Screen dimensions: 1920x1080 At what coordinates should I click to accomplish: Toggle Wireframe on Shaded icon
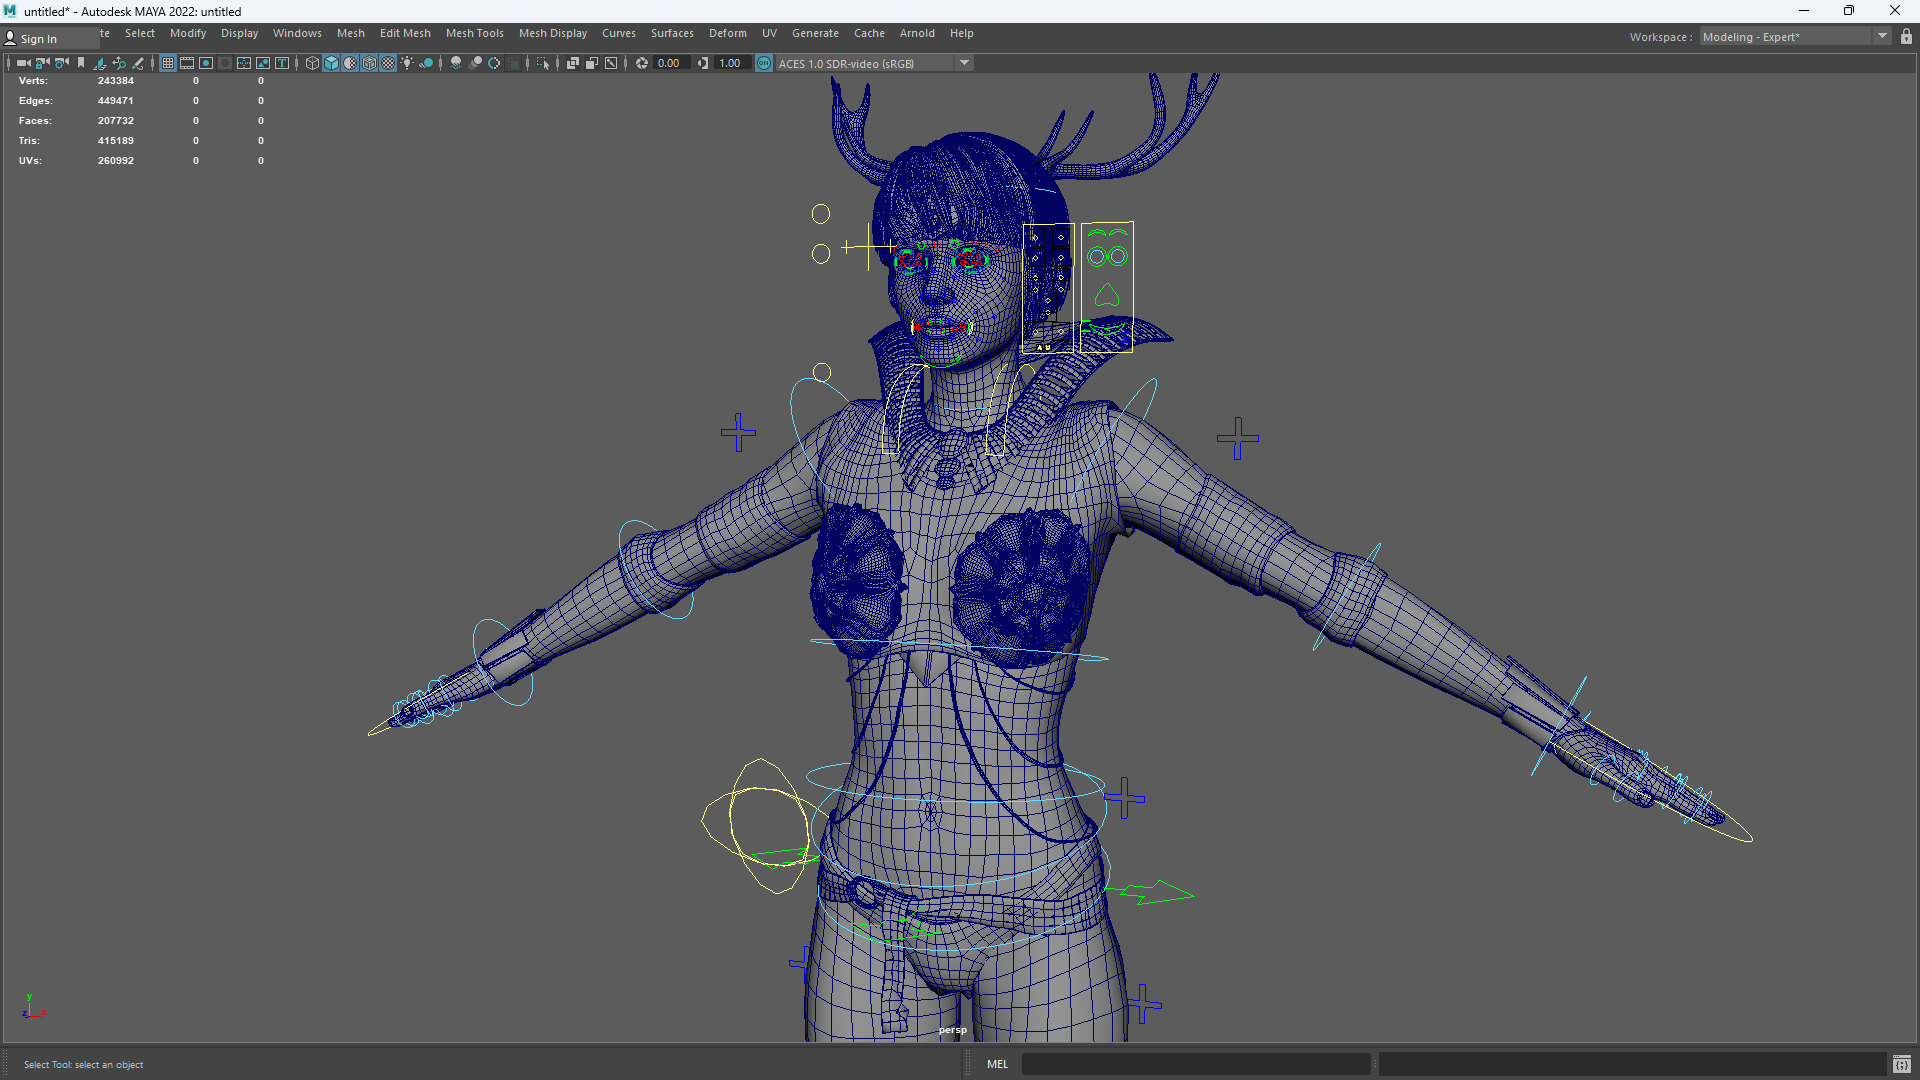pos(369,63)
